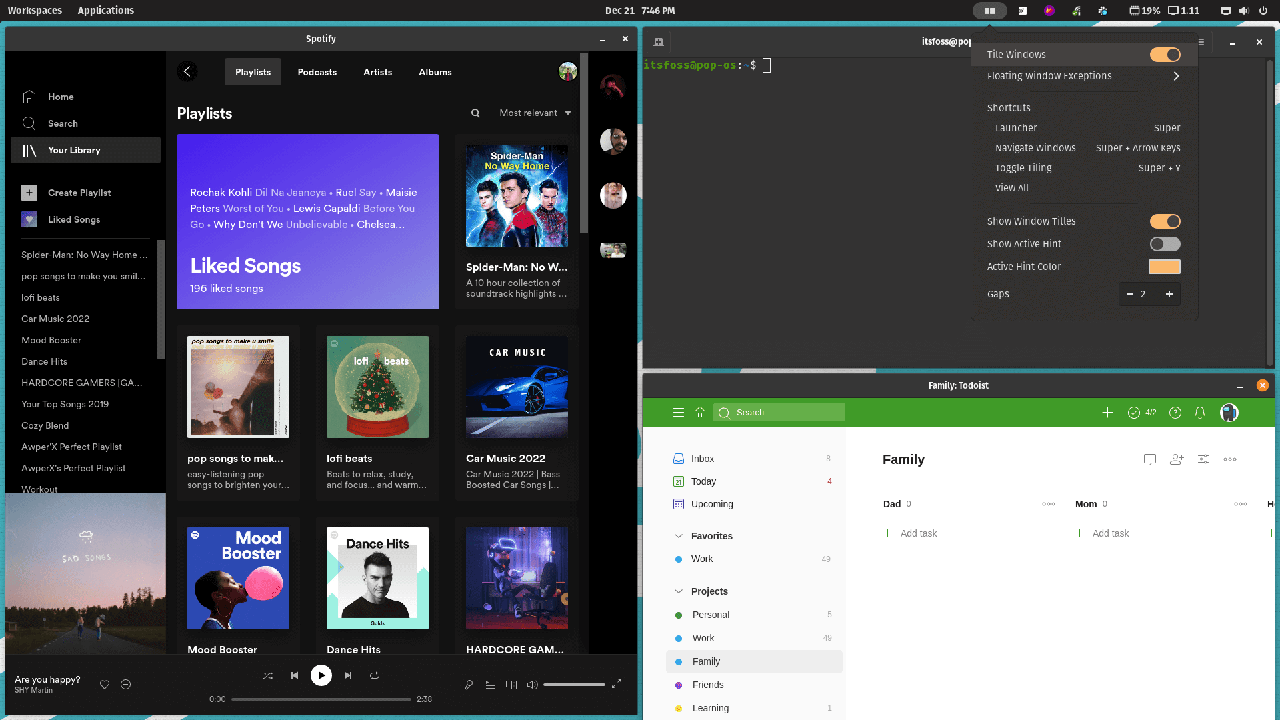Viewport: 1280px width, 720px height.
Task: Turn off Tile Windows switch
Action: click(x=1165, y=55)
